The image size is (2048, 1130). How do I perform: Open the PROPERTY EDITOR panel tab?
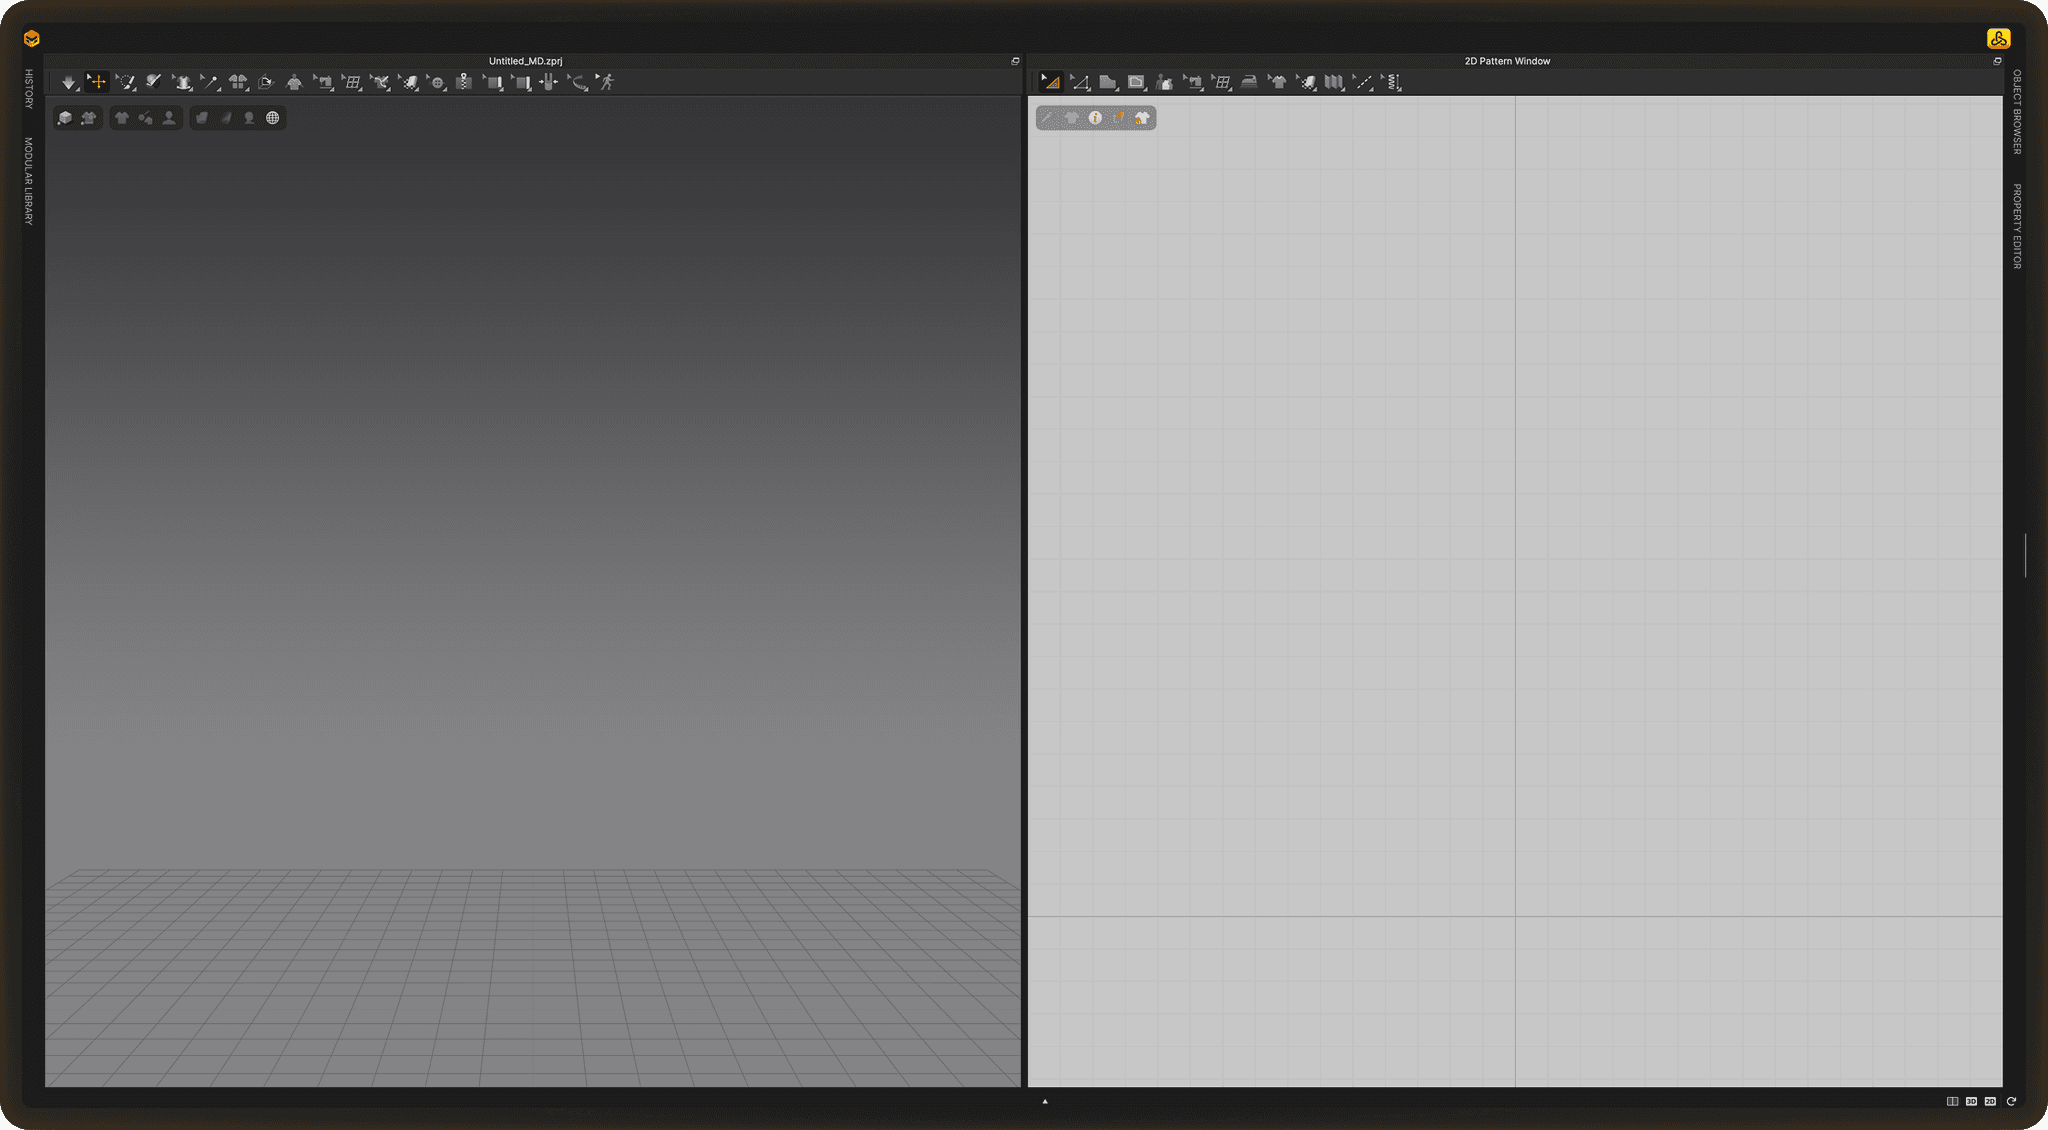point(2019,225)
